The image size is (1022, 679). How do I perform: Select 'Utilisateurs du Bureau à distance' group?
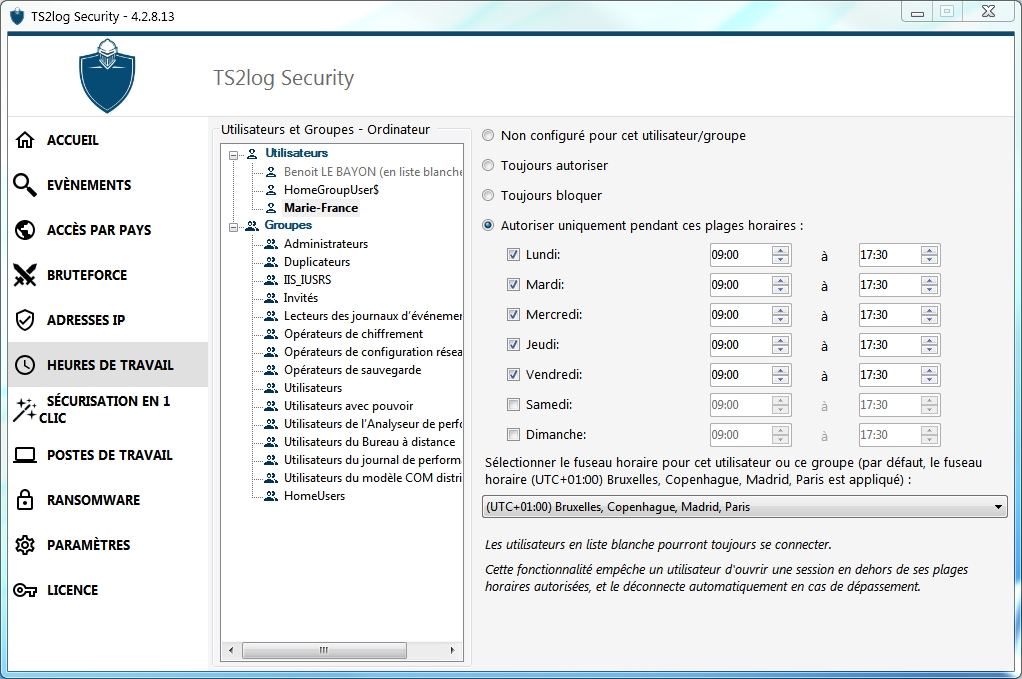[370, 442]
